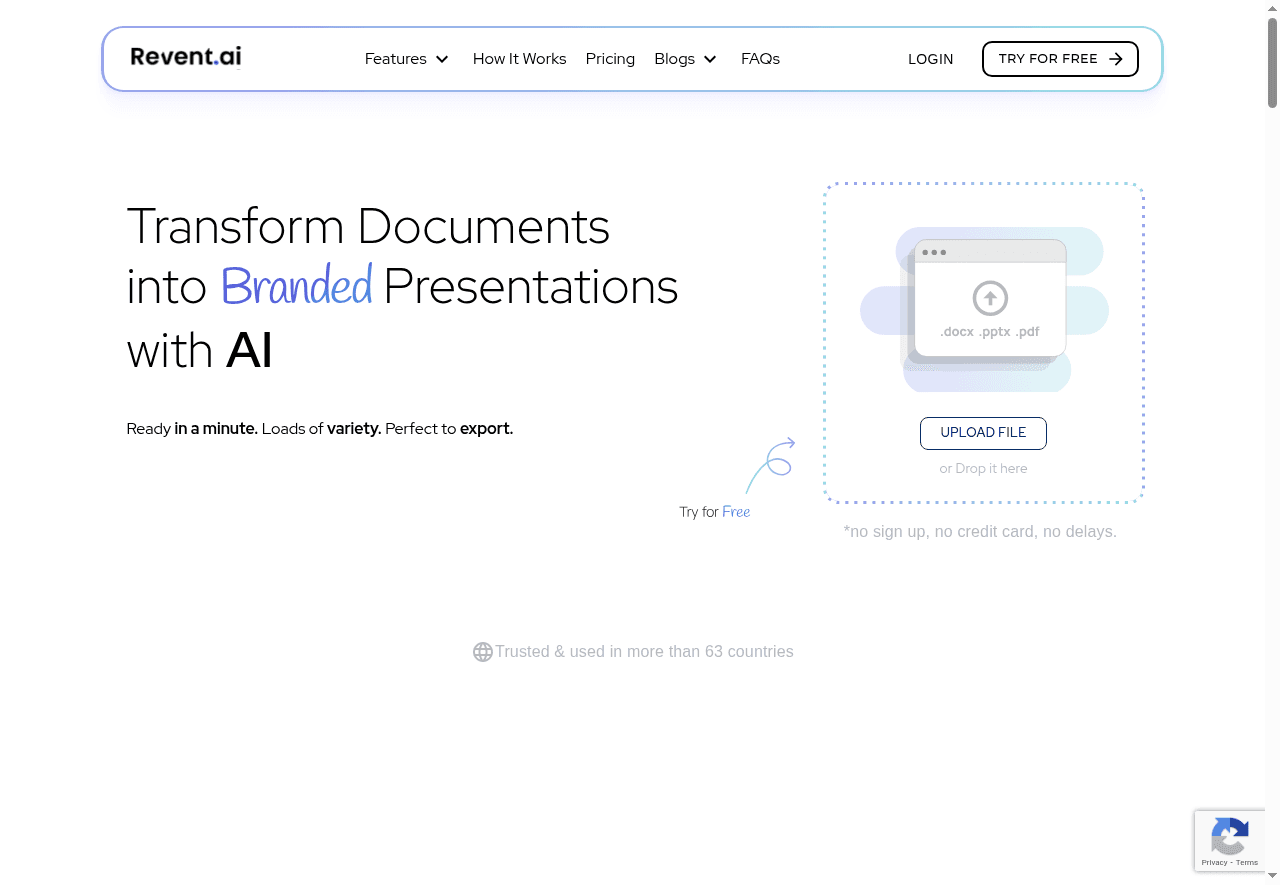Select Pricing from the navigation
This screenshot has width=1280, height=885.
[610, 59]
